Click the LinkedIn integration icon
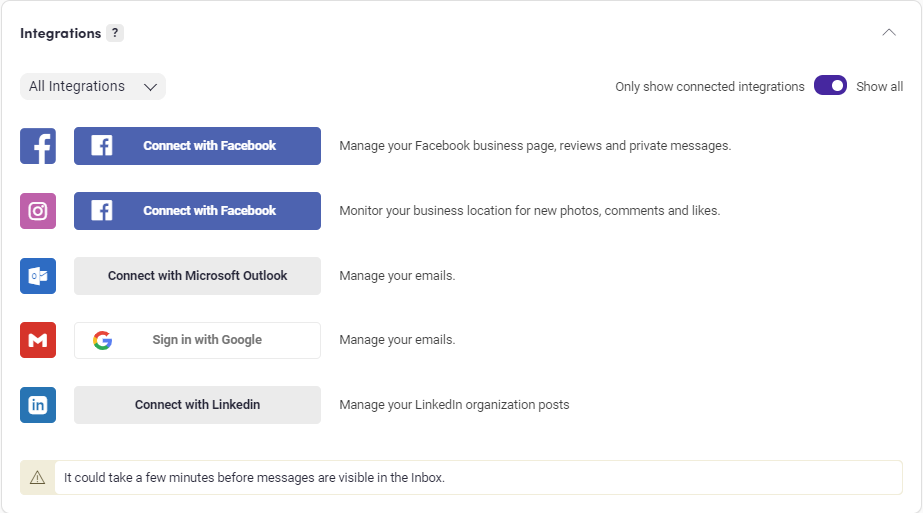This screenshot has width=923, height=513. [38, 405]
